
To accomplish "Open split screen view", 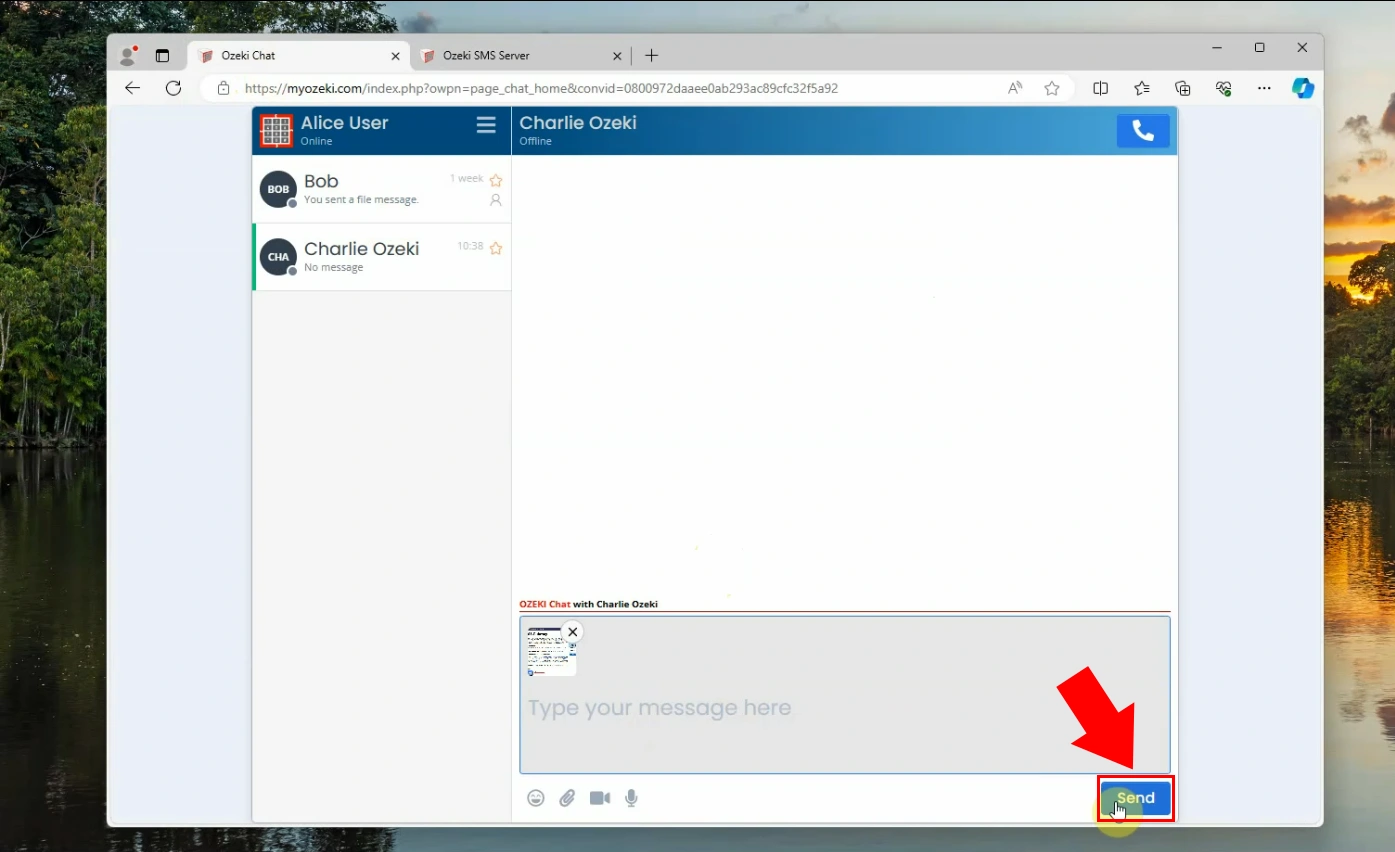I will tap(1101, 88).
